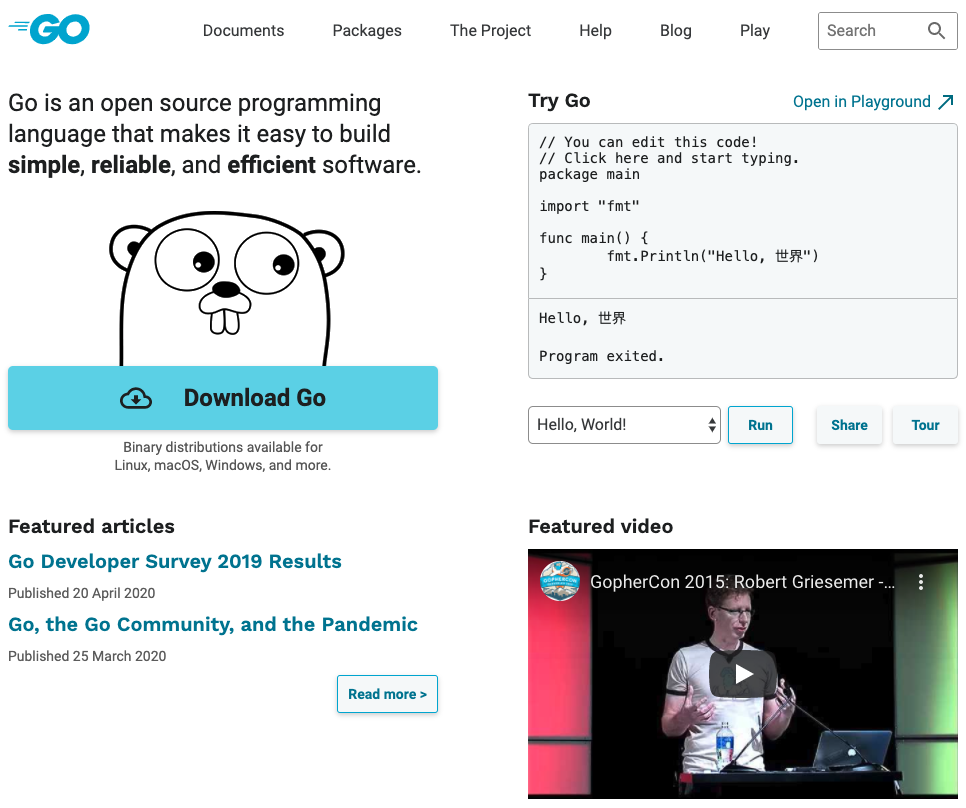Open the Documents menu
The width and height of the screenshot is (966, 808).
tap(243, 31)
